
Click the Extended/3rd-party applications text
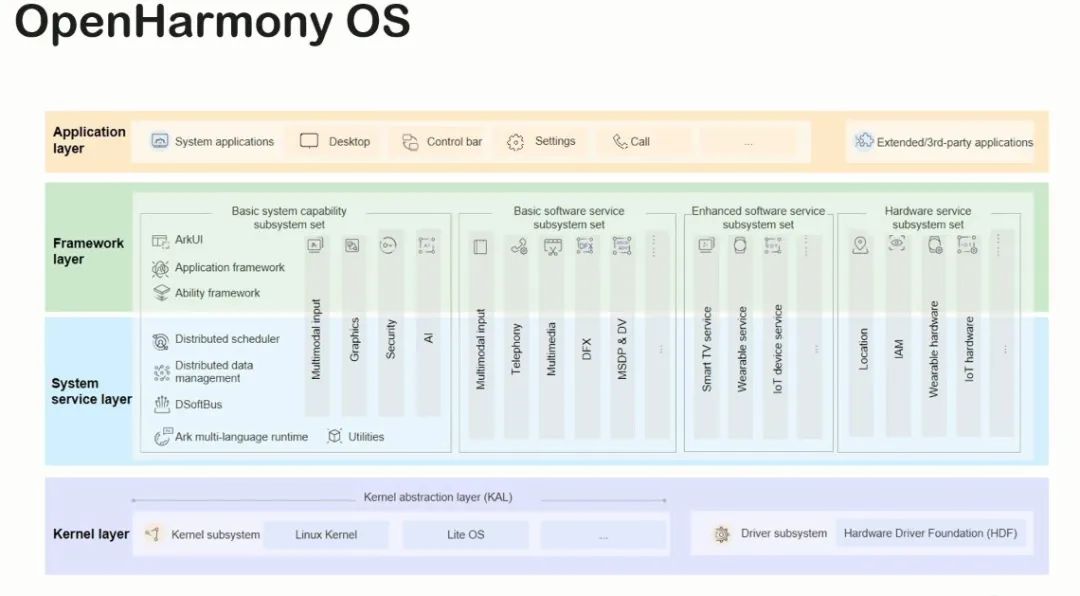955,143
